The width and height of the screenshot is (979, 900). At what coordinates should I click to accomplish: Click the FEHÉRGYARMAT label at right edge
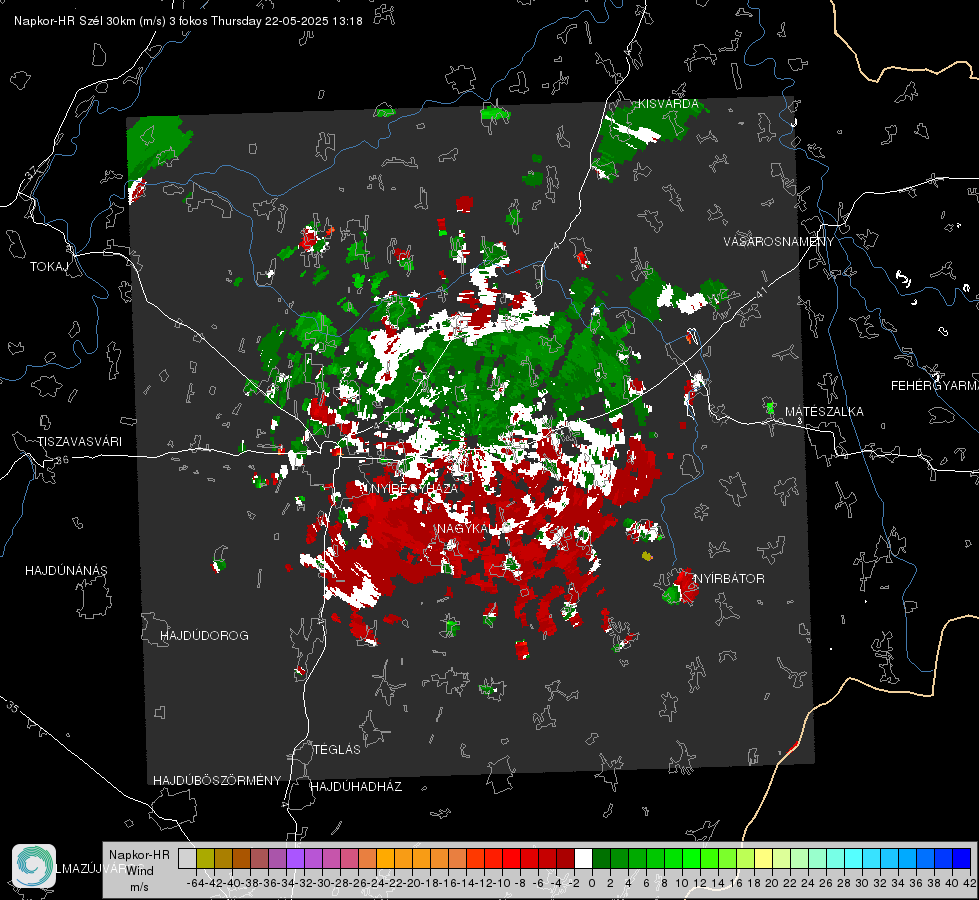(935, 385)
